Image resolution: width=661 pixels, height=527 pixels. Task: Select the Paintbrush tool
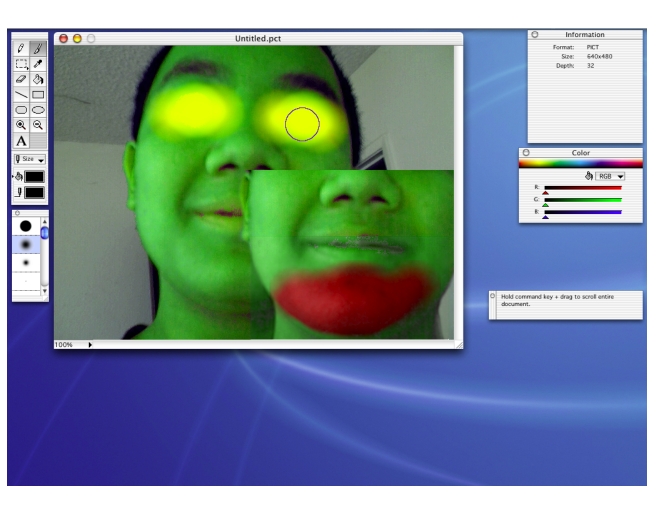38,49
